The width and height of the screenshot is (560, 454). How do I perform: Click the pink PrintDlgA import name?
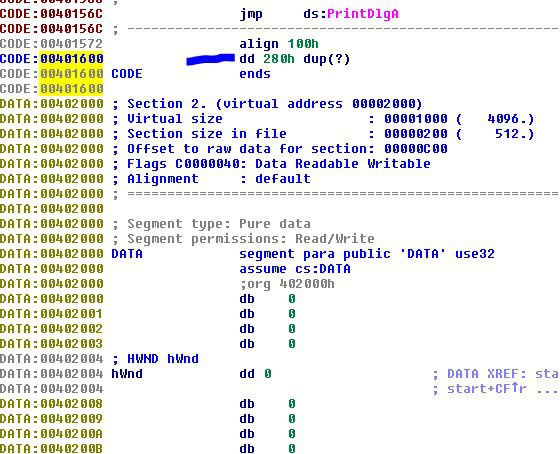(362, 14)
